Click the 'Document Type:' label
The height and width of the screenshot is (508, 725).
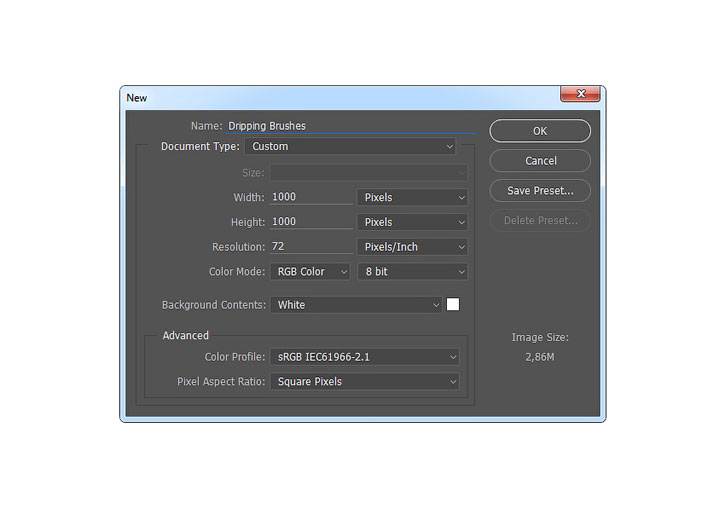tap(200, 147)
